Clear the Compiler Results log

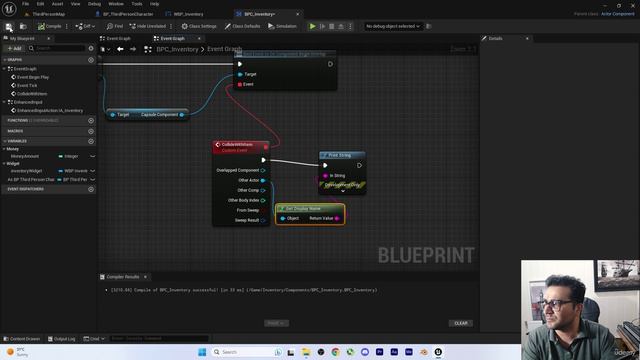[461, 323]
